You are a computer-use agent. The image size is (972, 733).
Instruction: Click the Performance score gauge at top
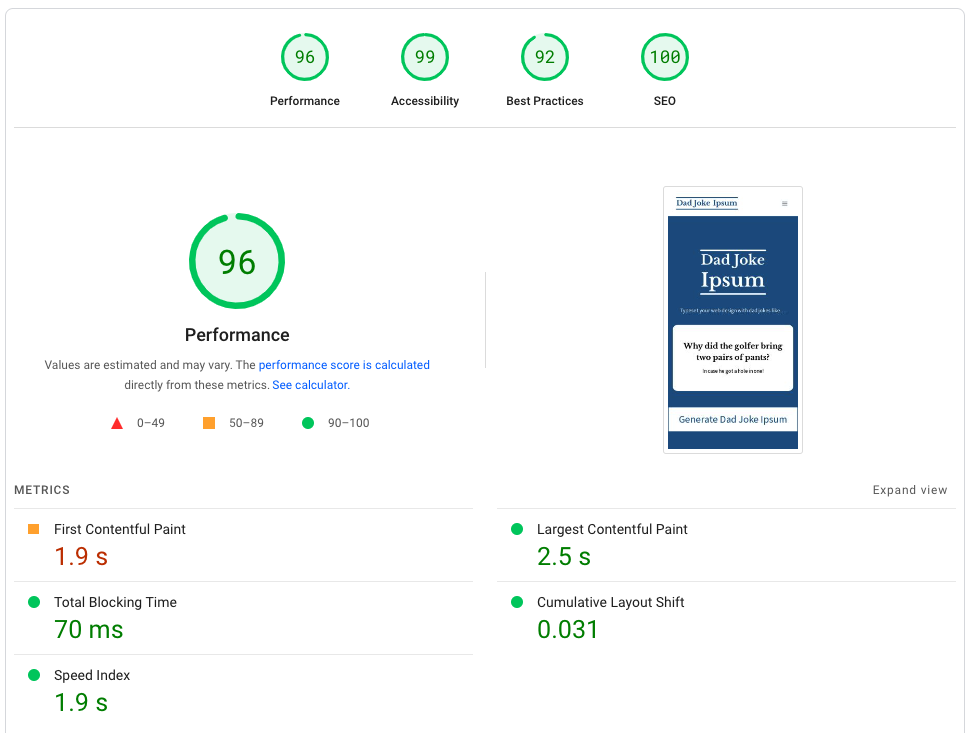305,57
